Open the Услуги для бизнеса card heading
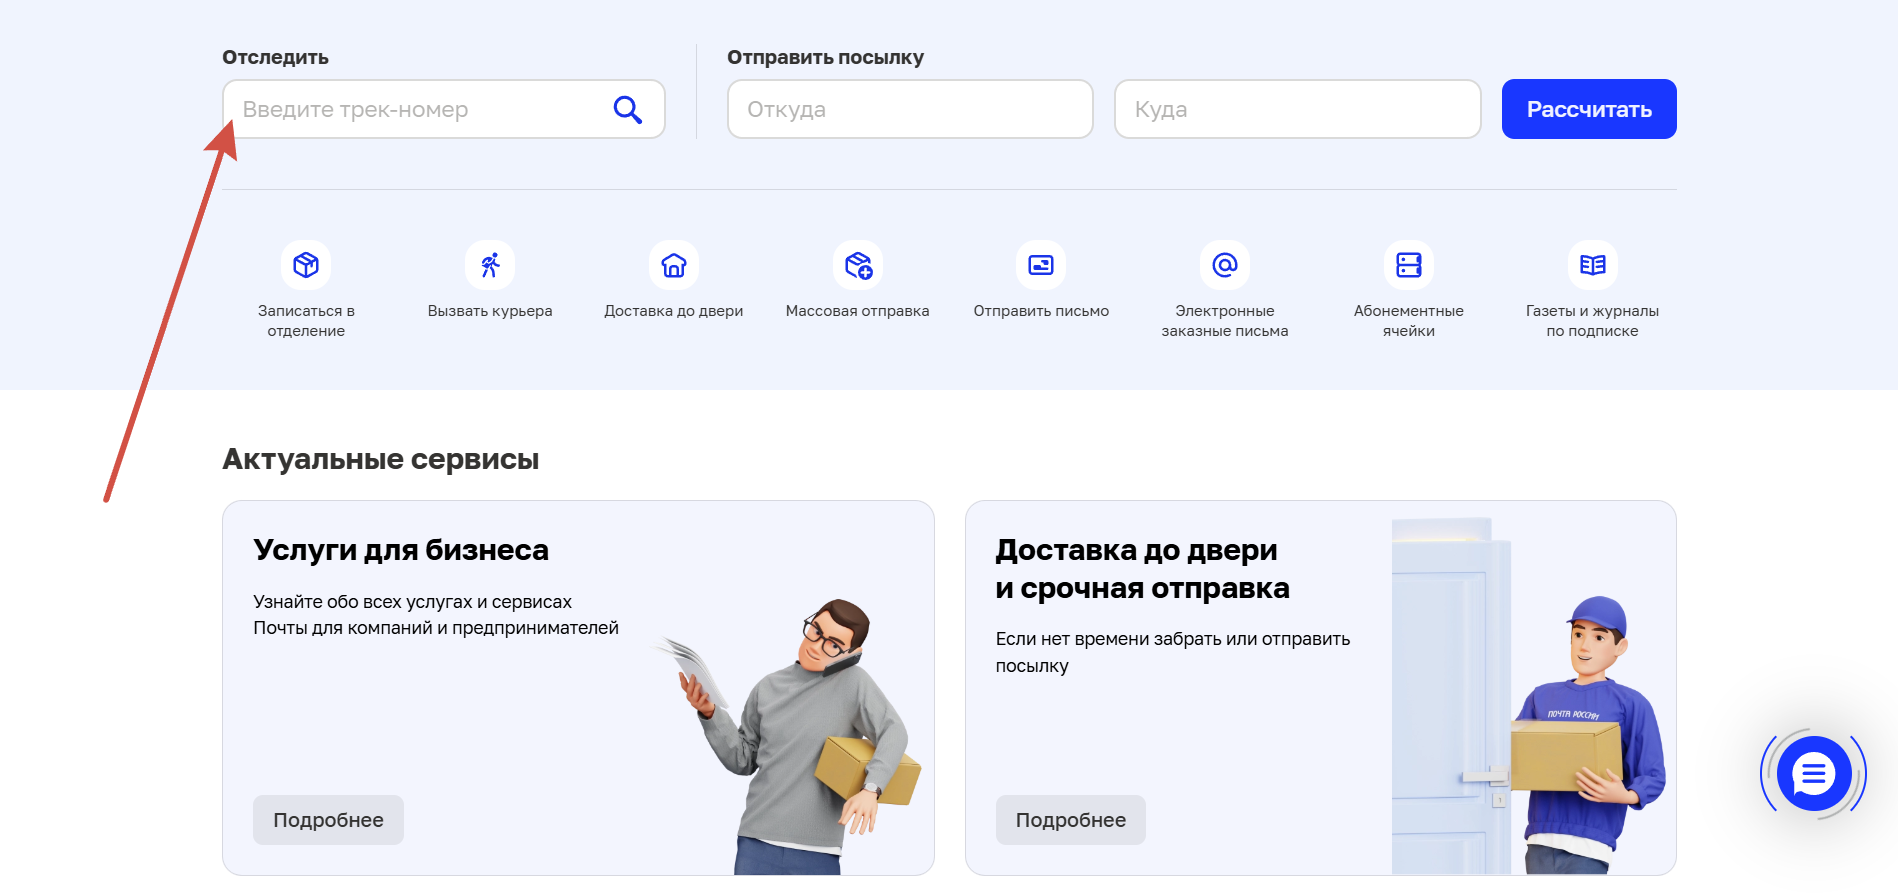Viewport: 1898px width, 894px height. tap(401, 550)
